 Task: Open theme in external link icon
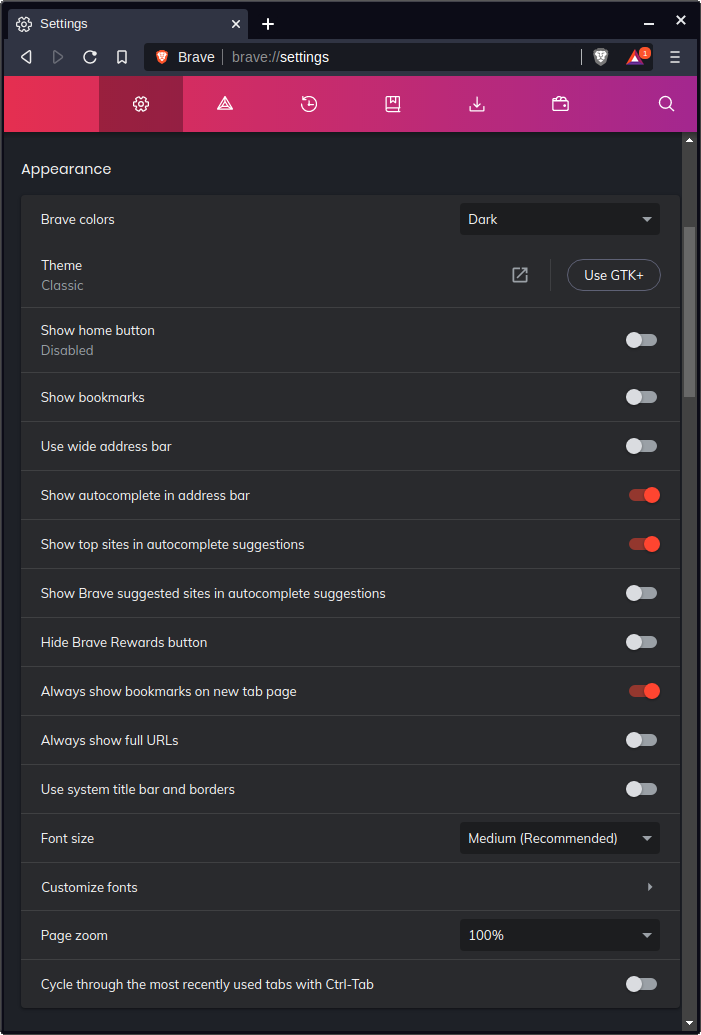click(520, 275)
